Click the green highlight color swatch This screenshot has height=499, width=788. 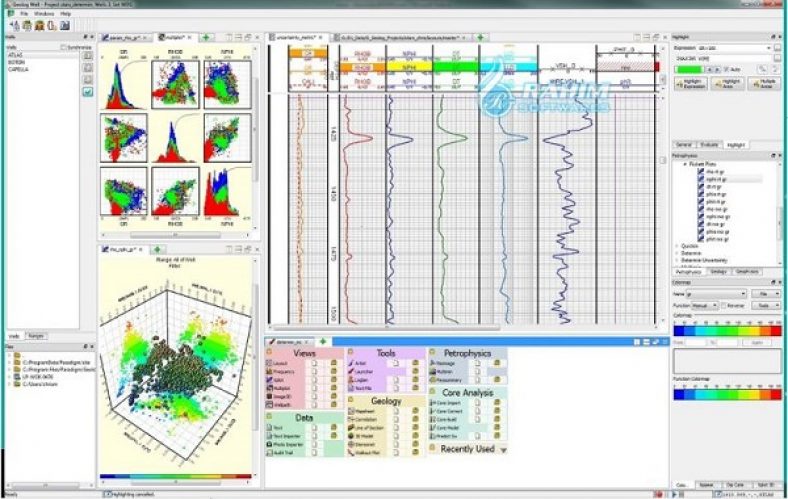(688, 69)
